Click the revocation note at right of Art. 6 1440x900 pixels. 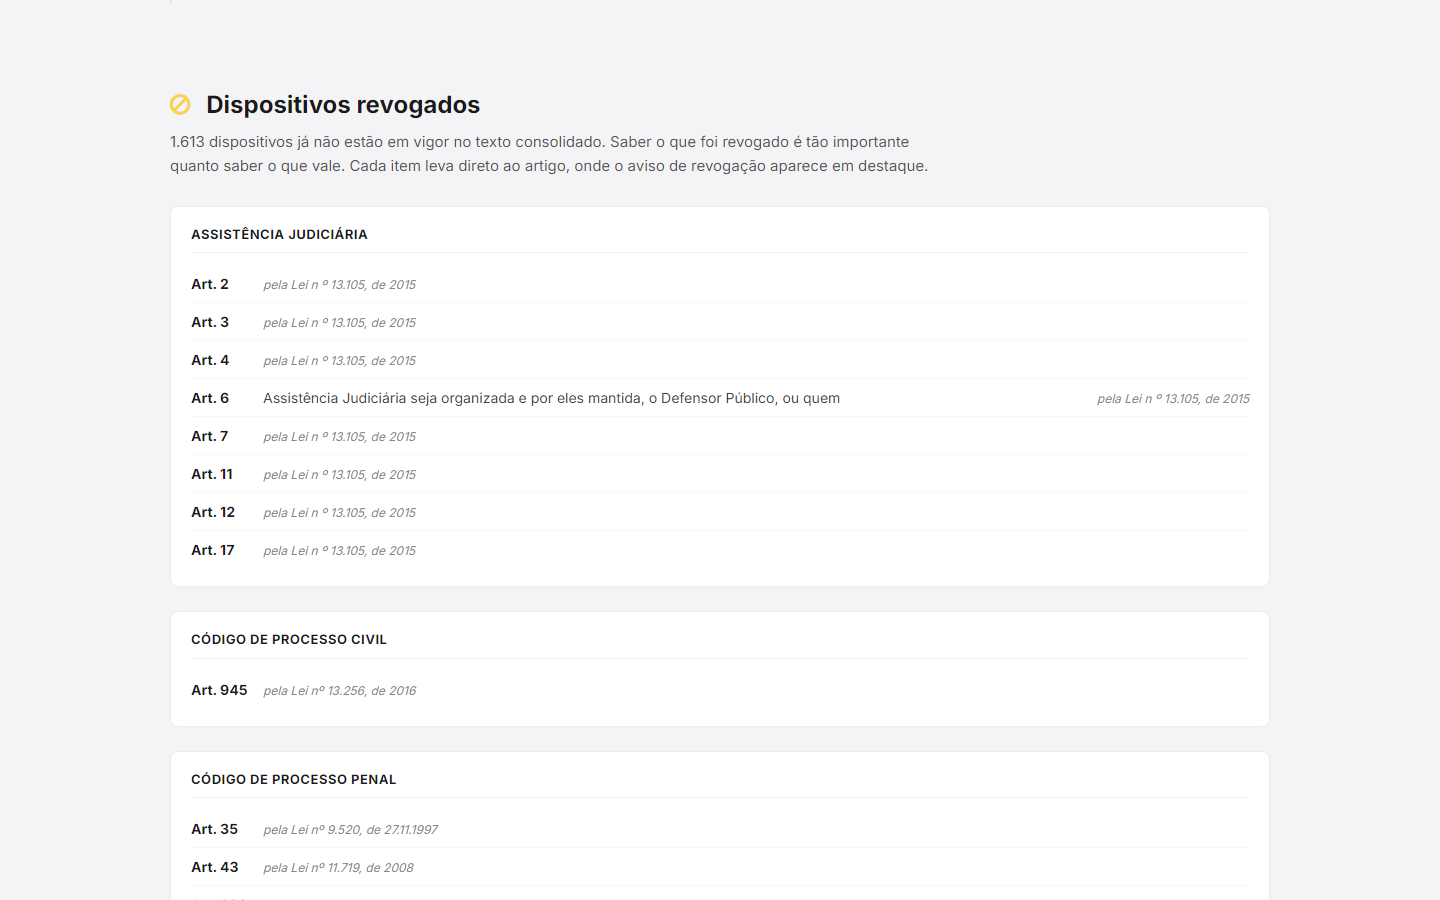click(1173, 399)
